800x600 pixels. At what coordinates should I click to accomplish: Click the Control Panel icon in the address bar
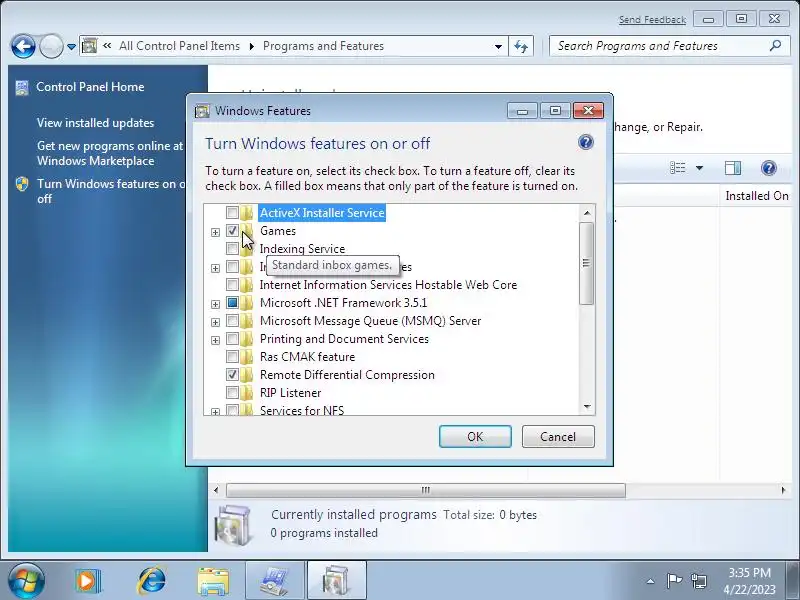pos(90,46)
